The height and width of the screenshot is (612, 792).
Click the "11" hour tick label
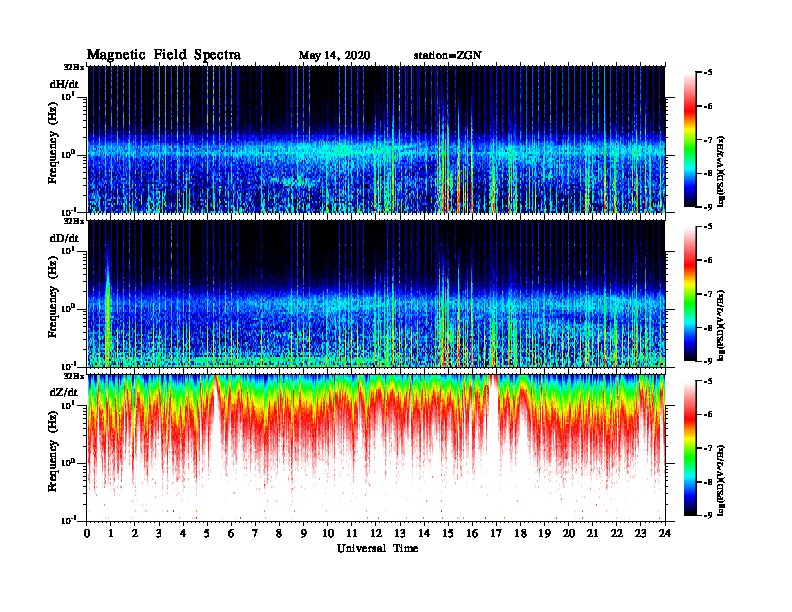point(352,534)
